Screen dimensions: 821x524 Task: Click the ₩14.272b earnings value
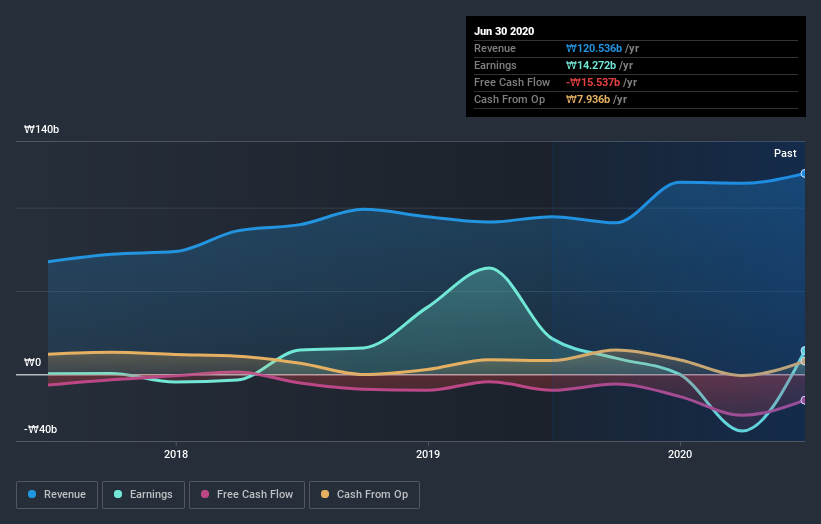pyautogui.click(x=591, y=65)
